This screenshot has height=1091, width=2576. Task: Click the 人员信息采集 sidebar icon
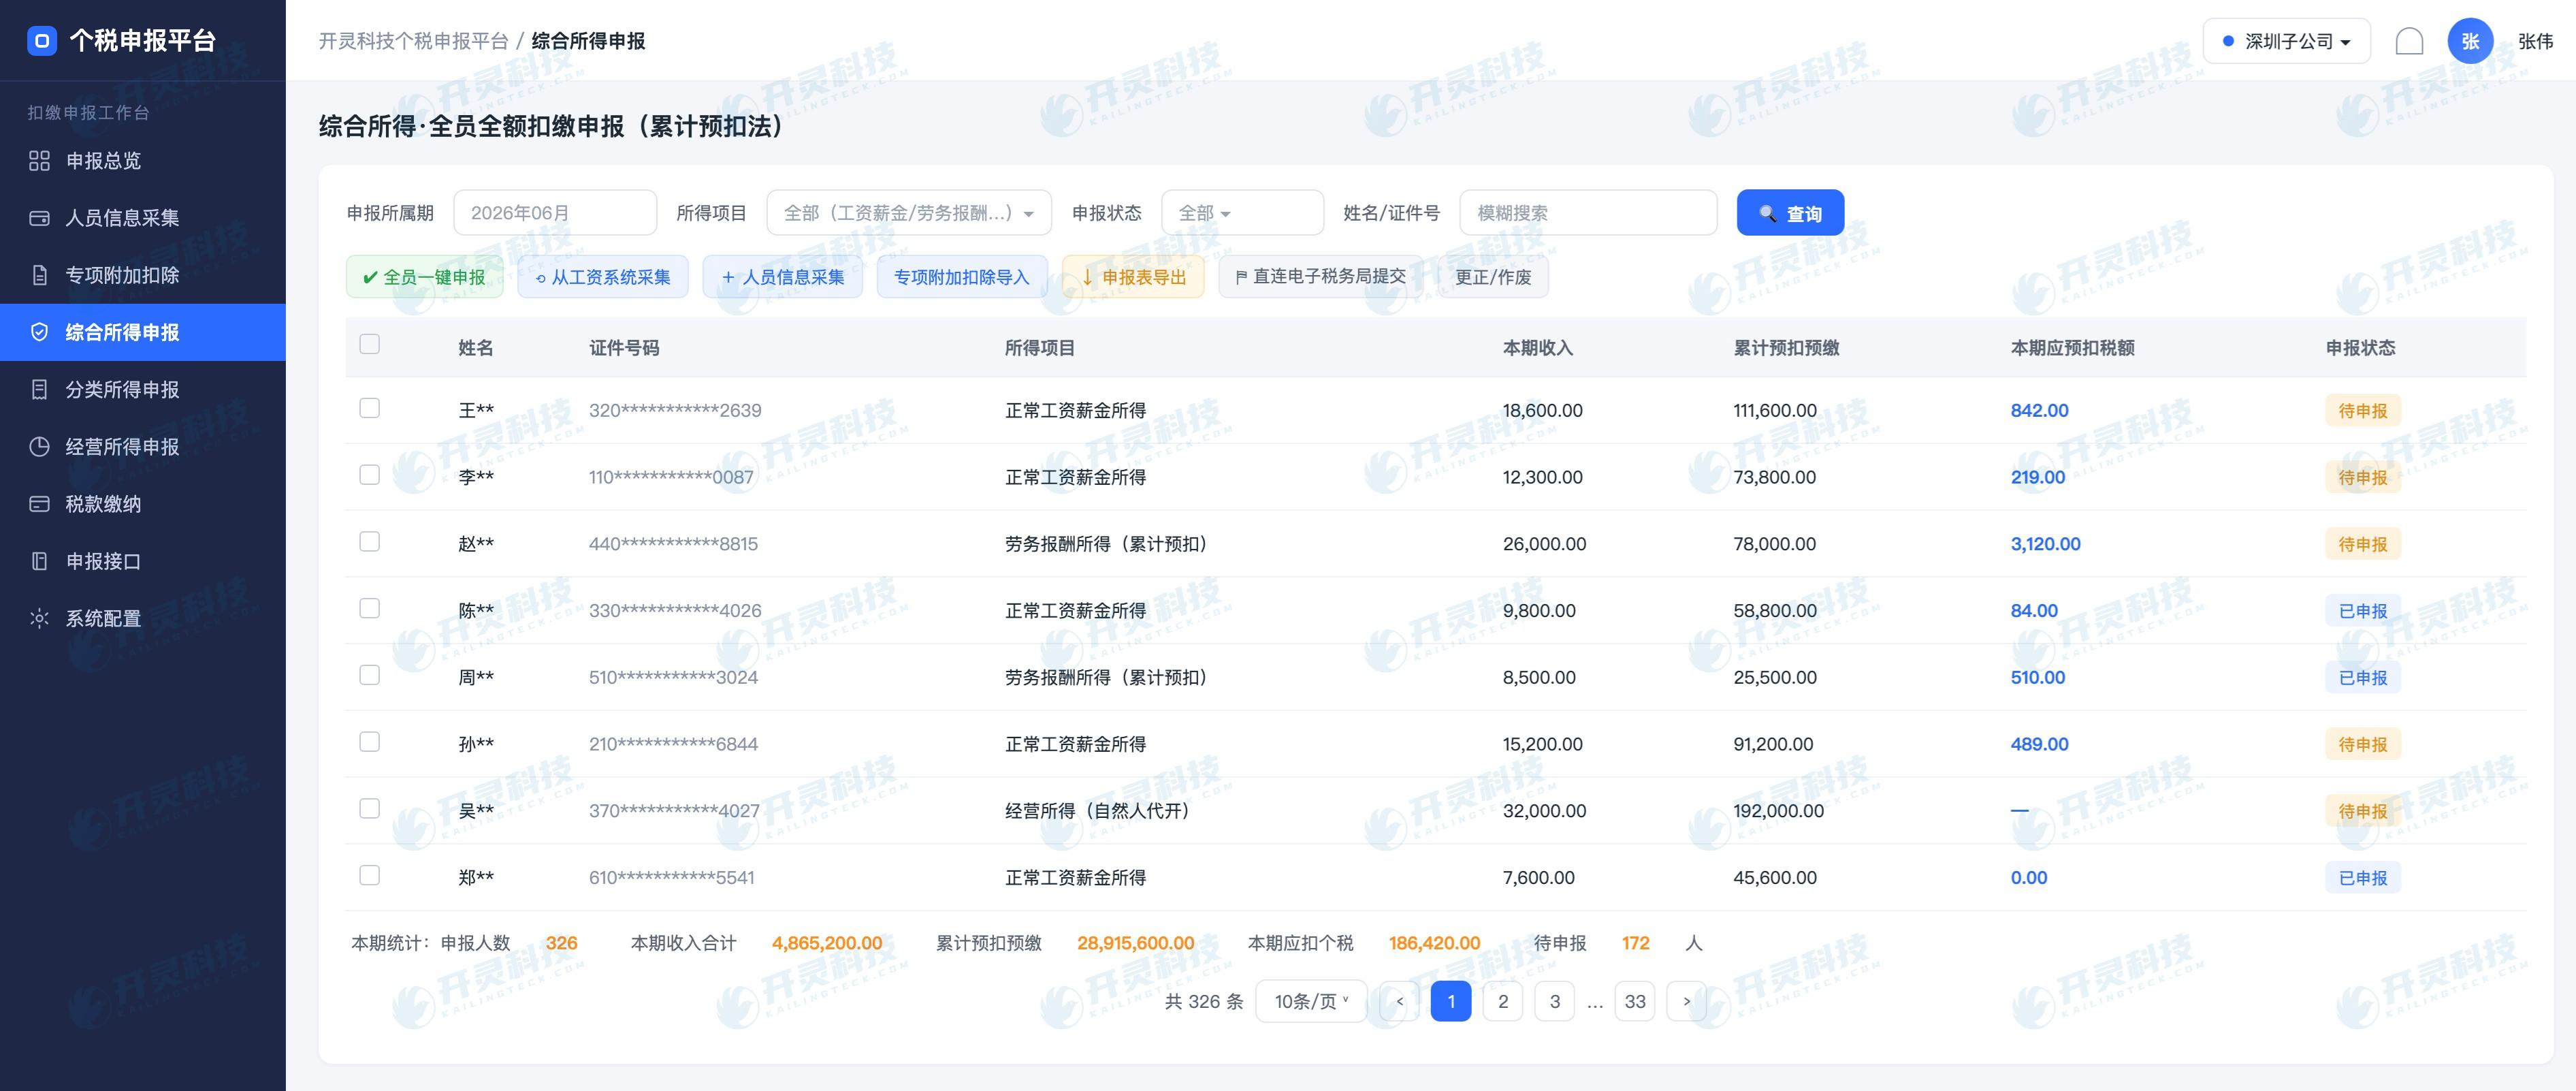(39, 218)
